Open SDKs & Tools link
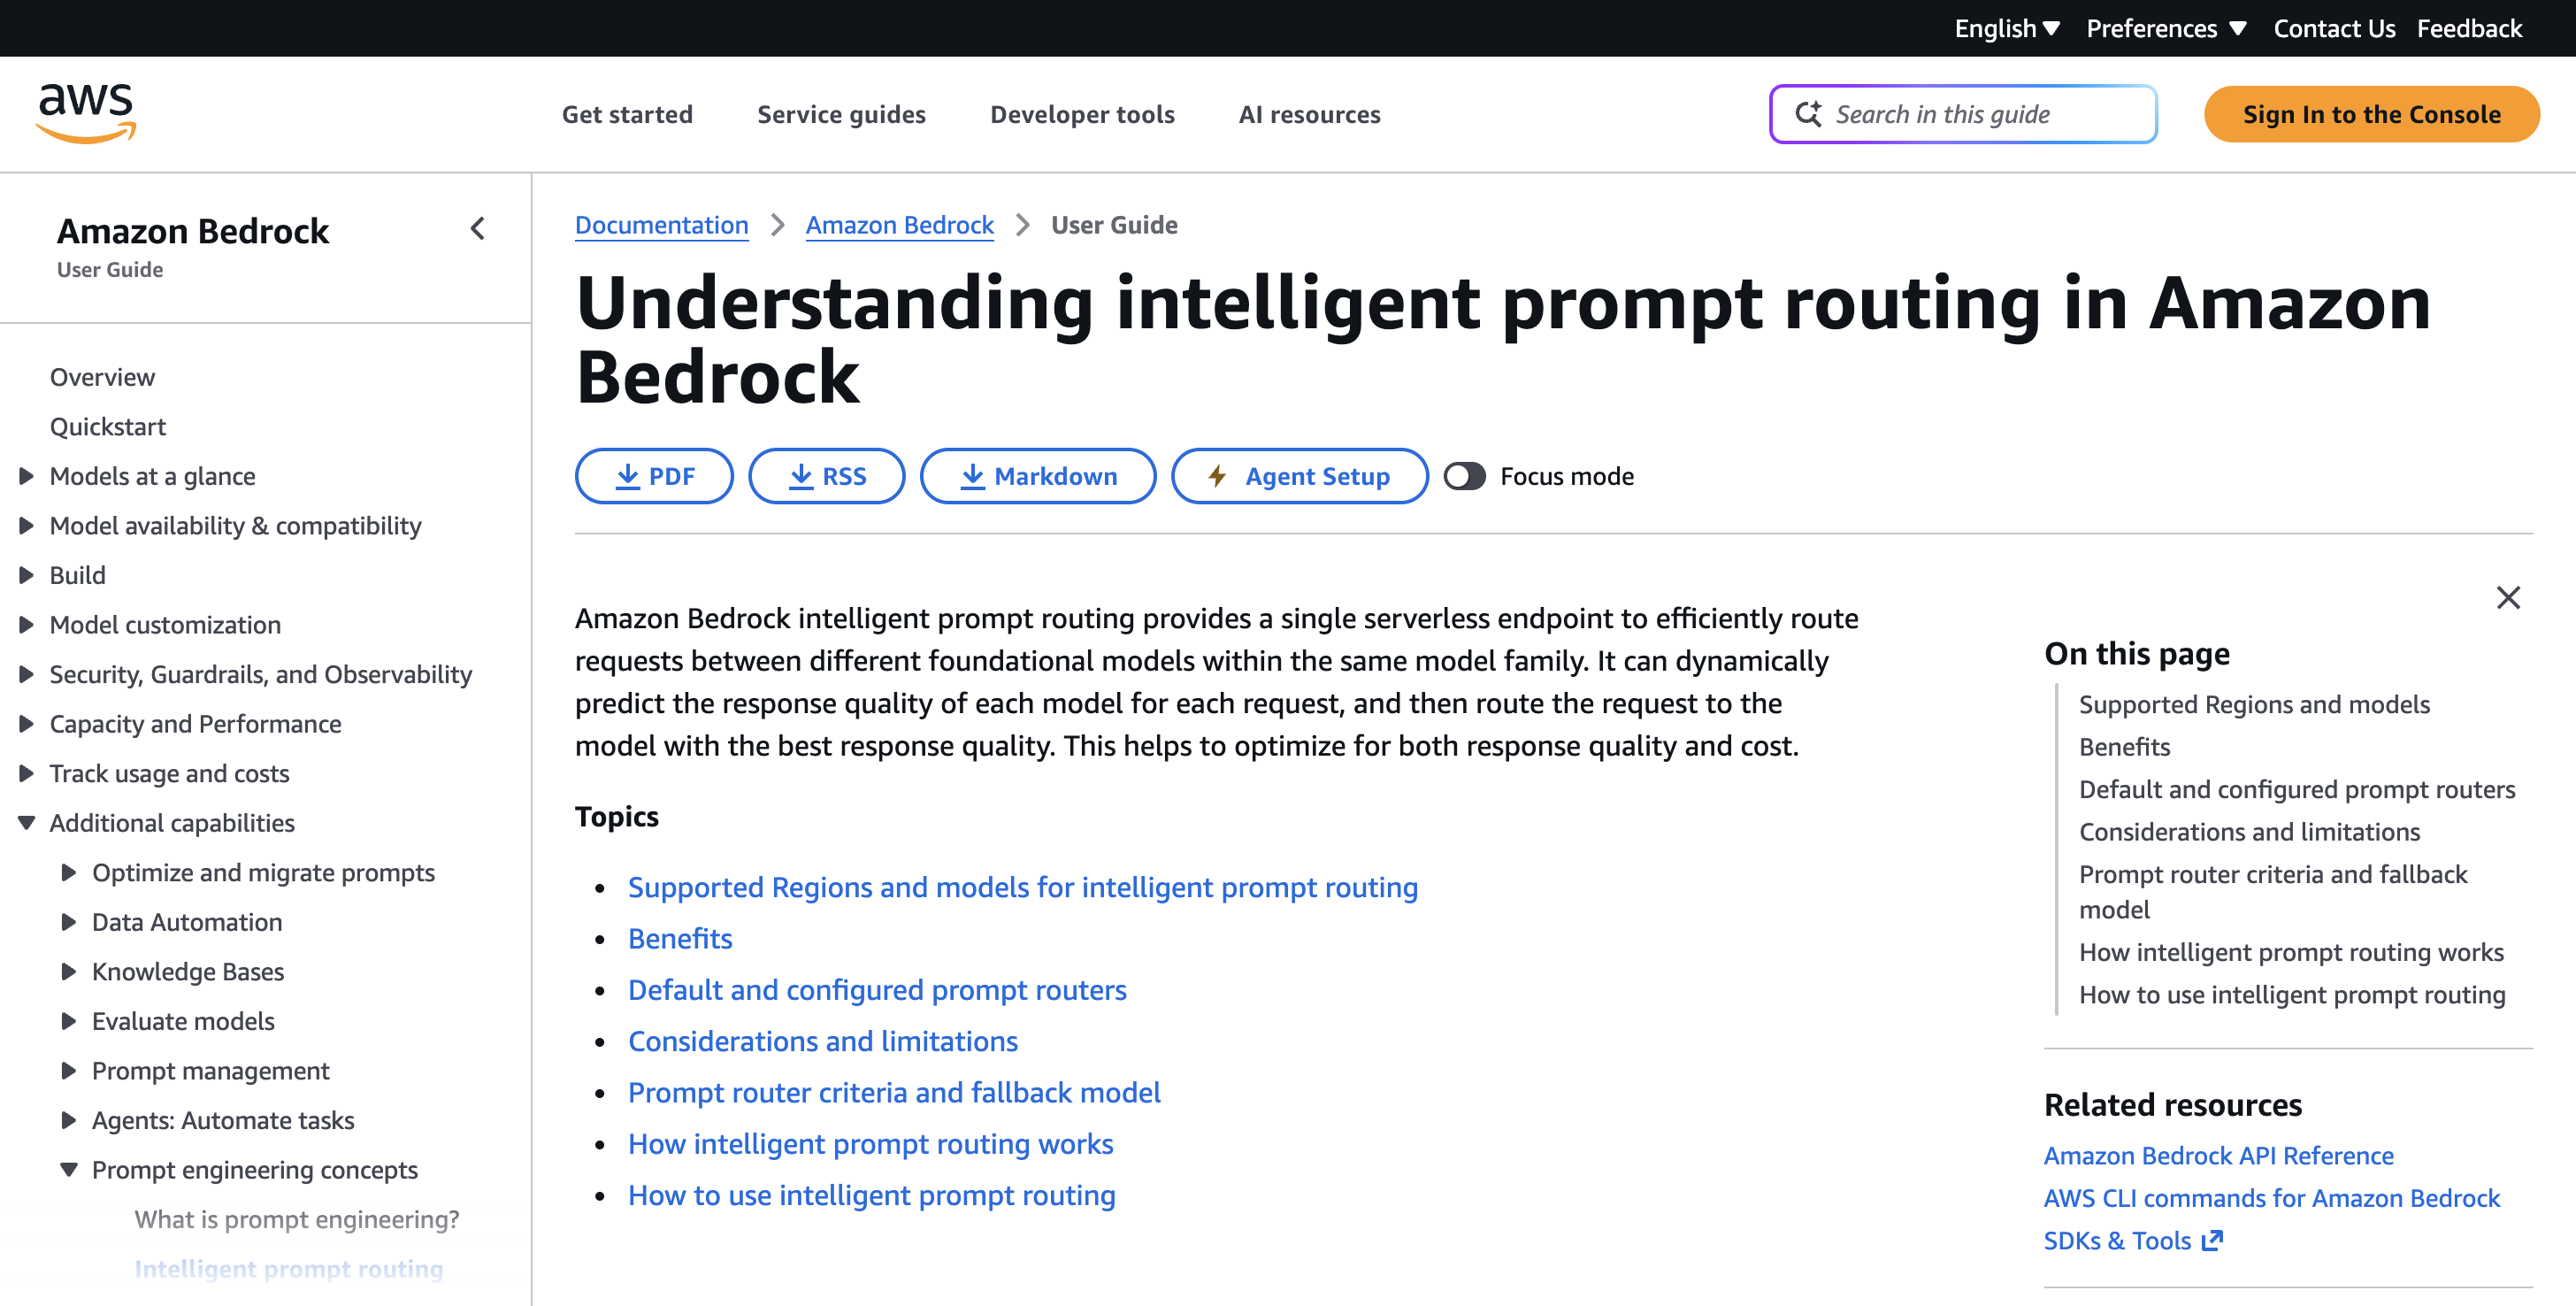The image size is (2576, 1306). (2117, 1240)
